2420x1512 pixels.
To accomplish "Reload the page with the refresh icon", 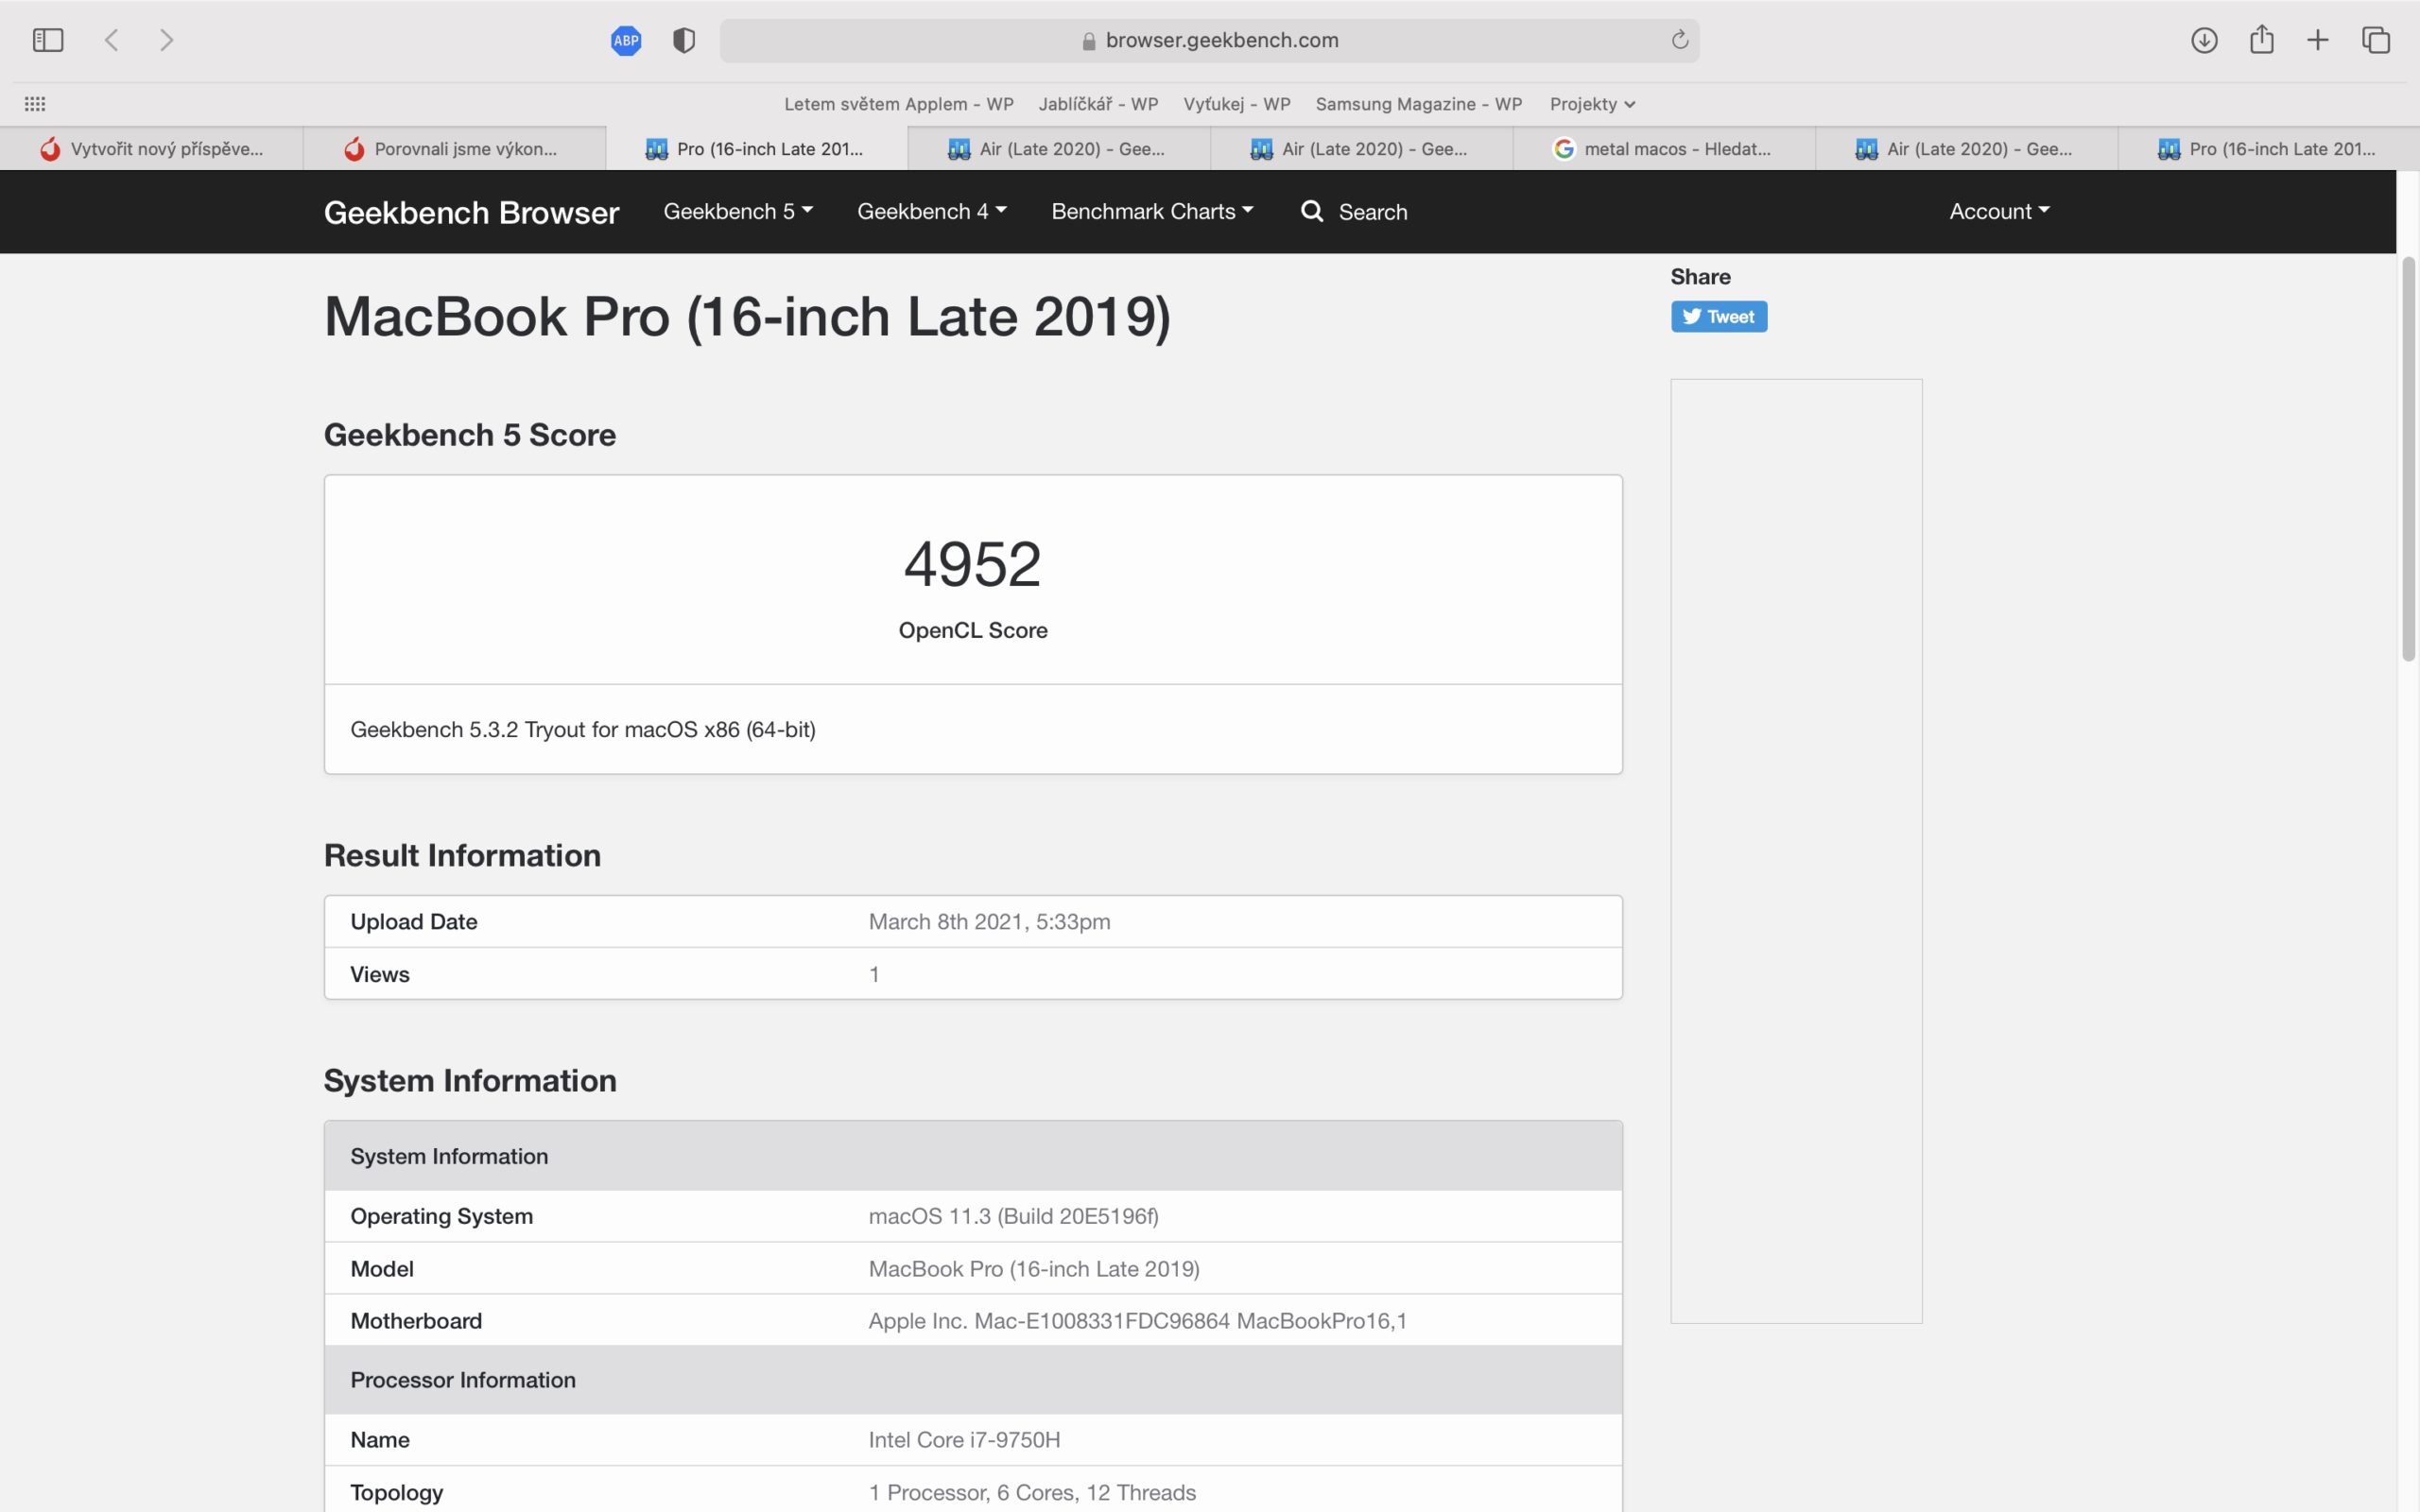I will [1679, 40].
